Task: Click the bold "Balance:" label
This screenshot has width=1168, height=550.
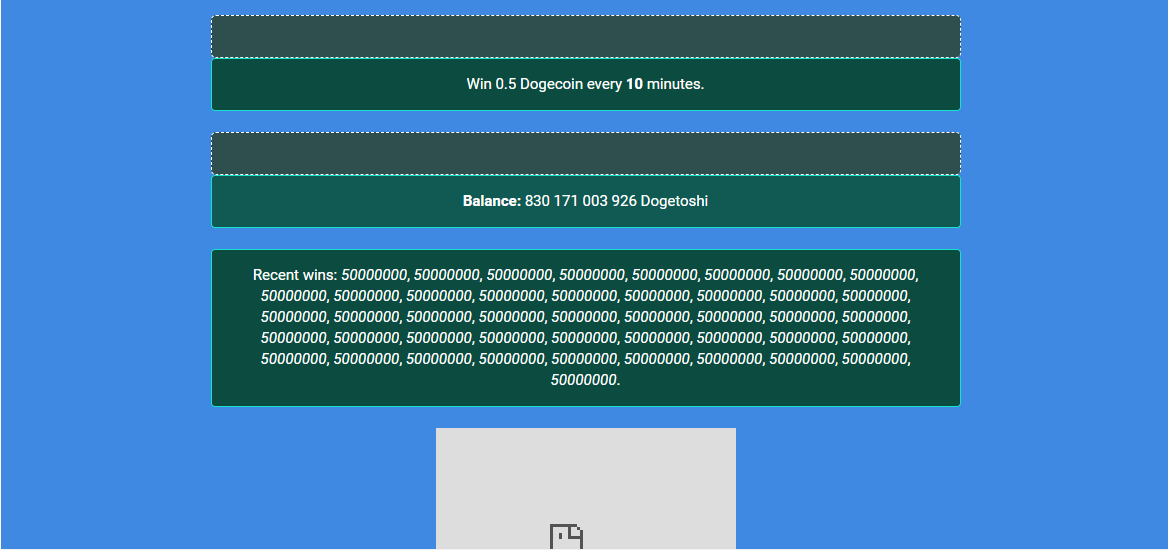Action: coord(492,201)
